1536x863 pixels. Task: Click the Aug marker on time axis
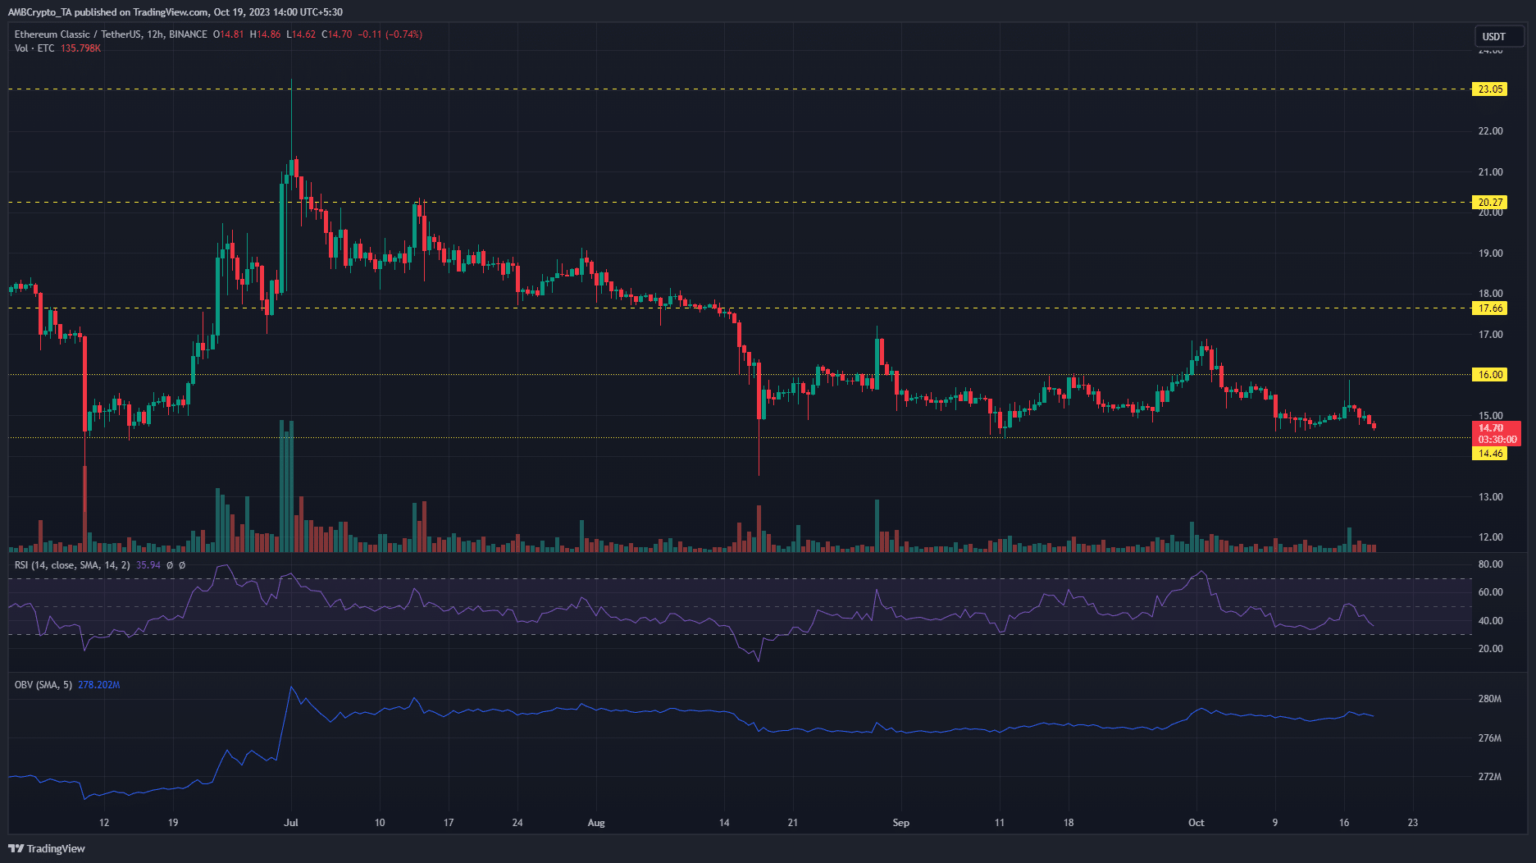(x=596, y=823)
